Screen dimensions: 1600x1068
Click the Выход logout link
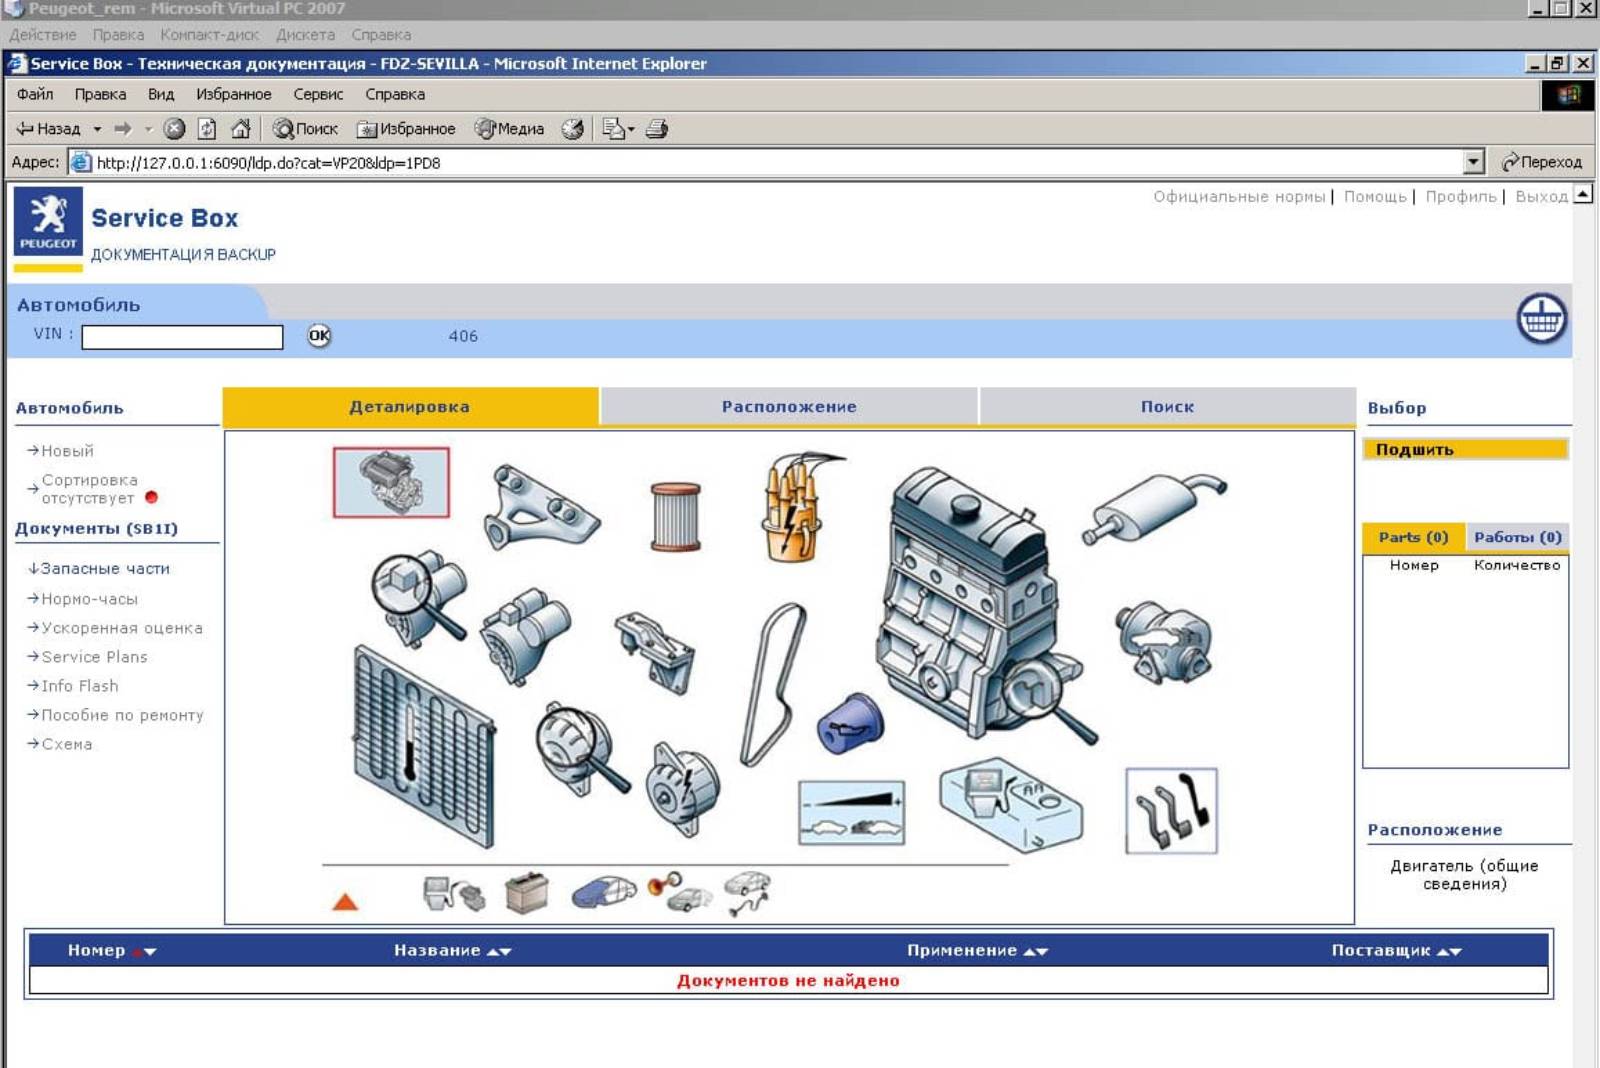1541,197
